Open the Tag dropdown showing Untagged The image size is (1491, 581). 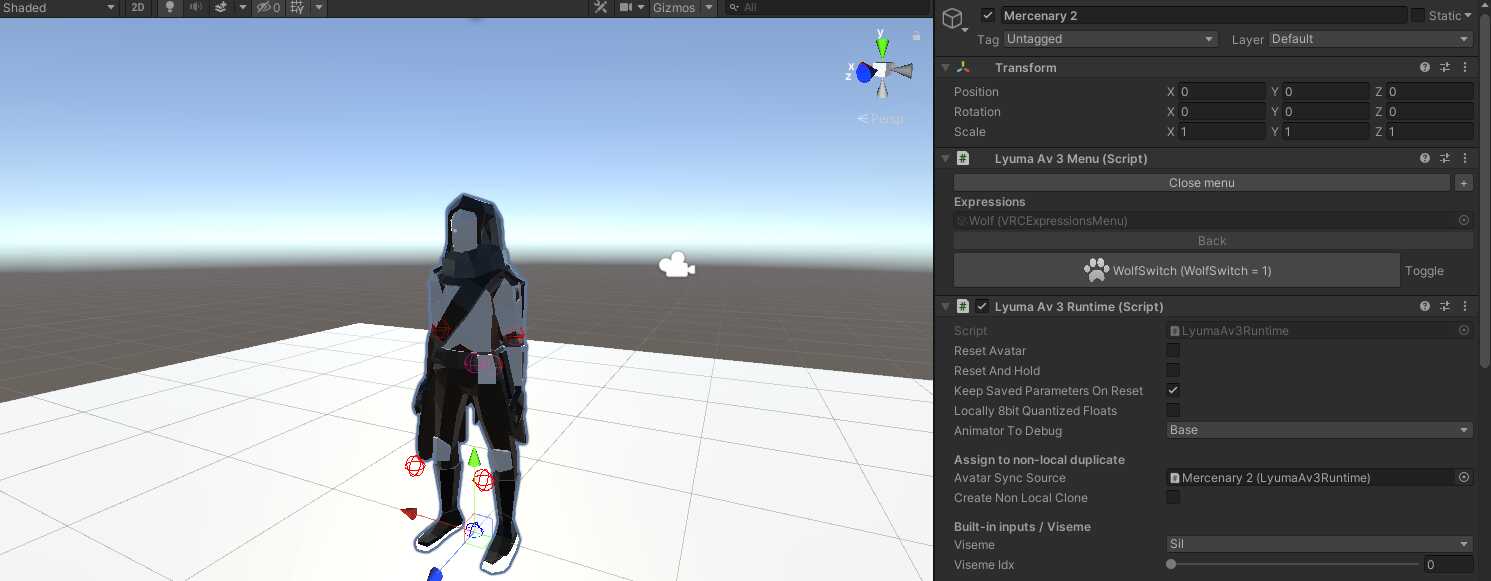tap(1110, 39)
